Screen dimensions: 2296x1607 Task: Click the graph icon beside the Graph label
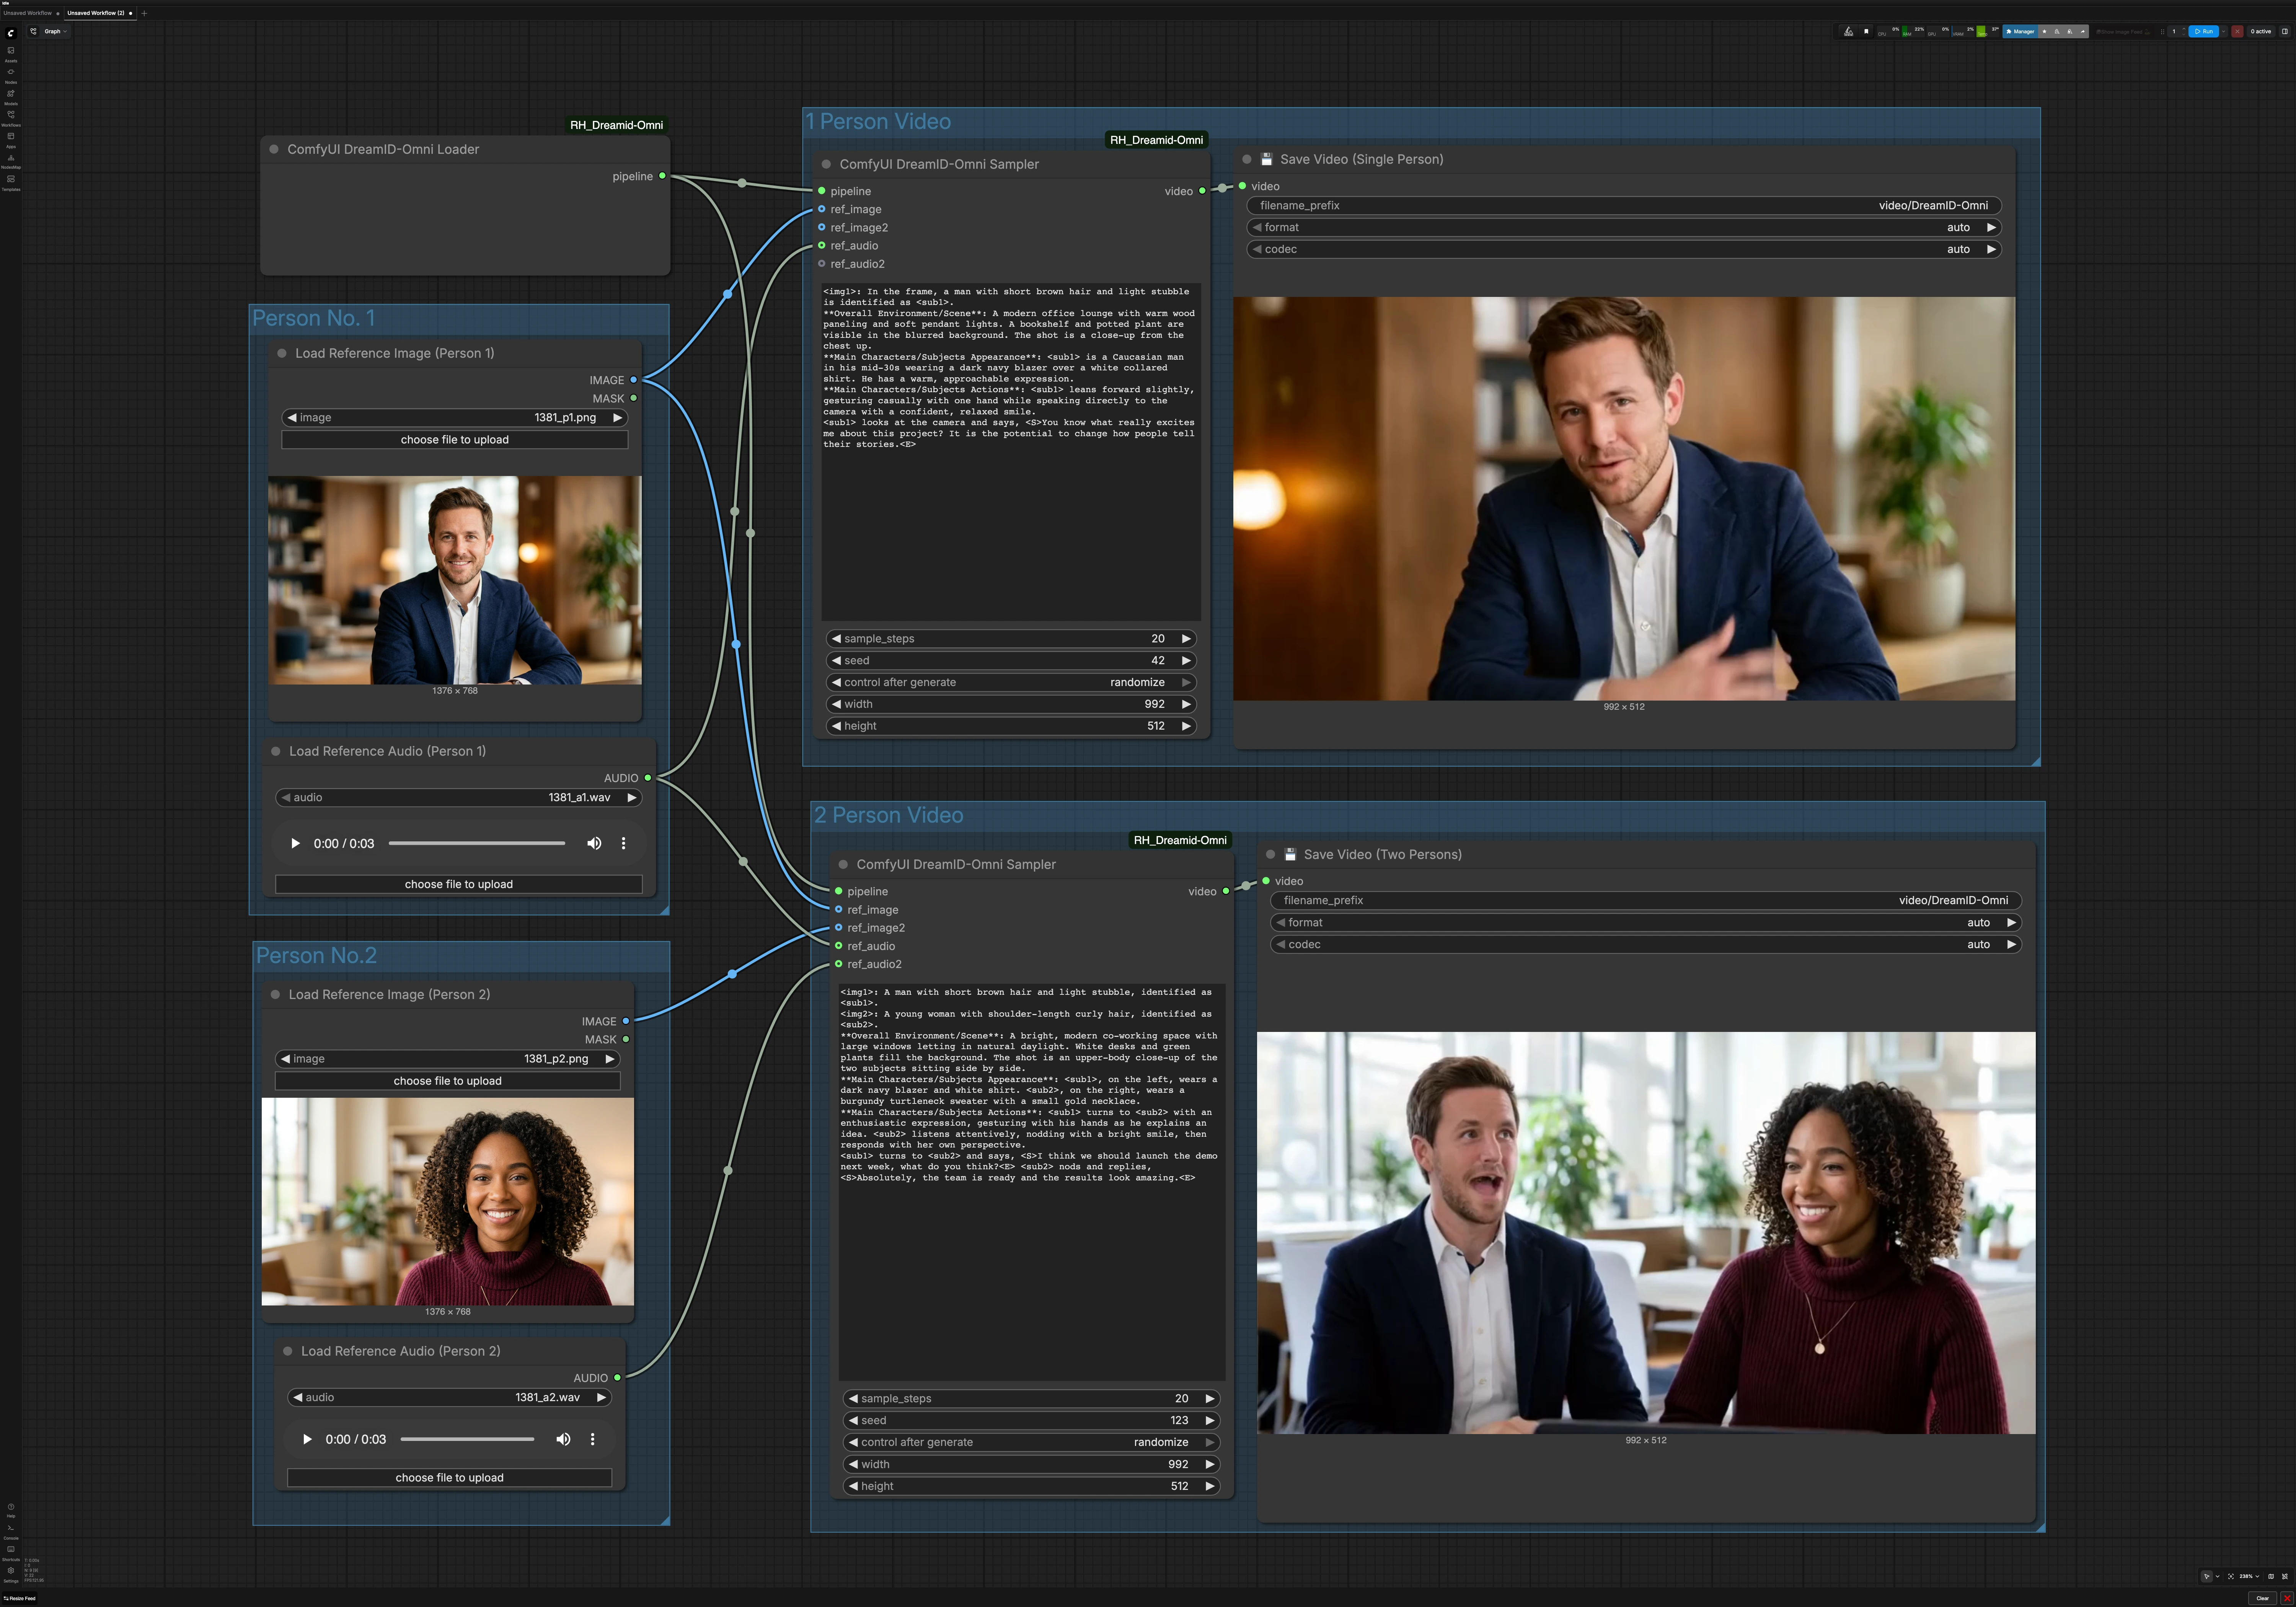click(x=33, y=31)
